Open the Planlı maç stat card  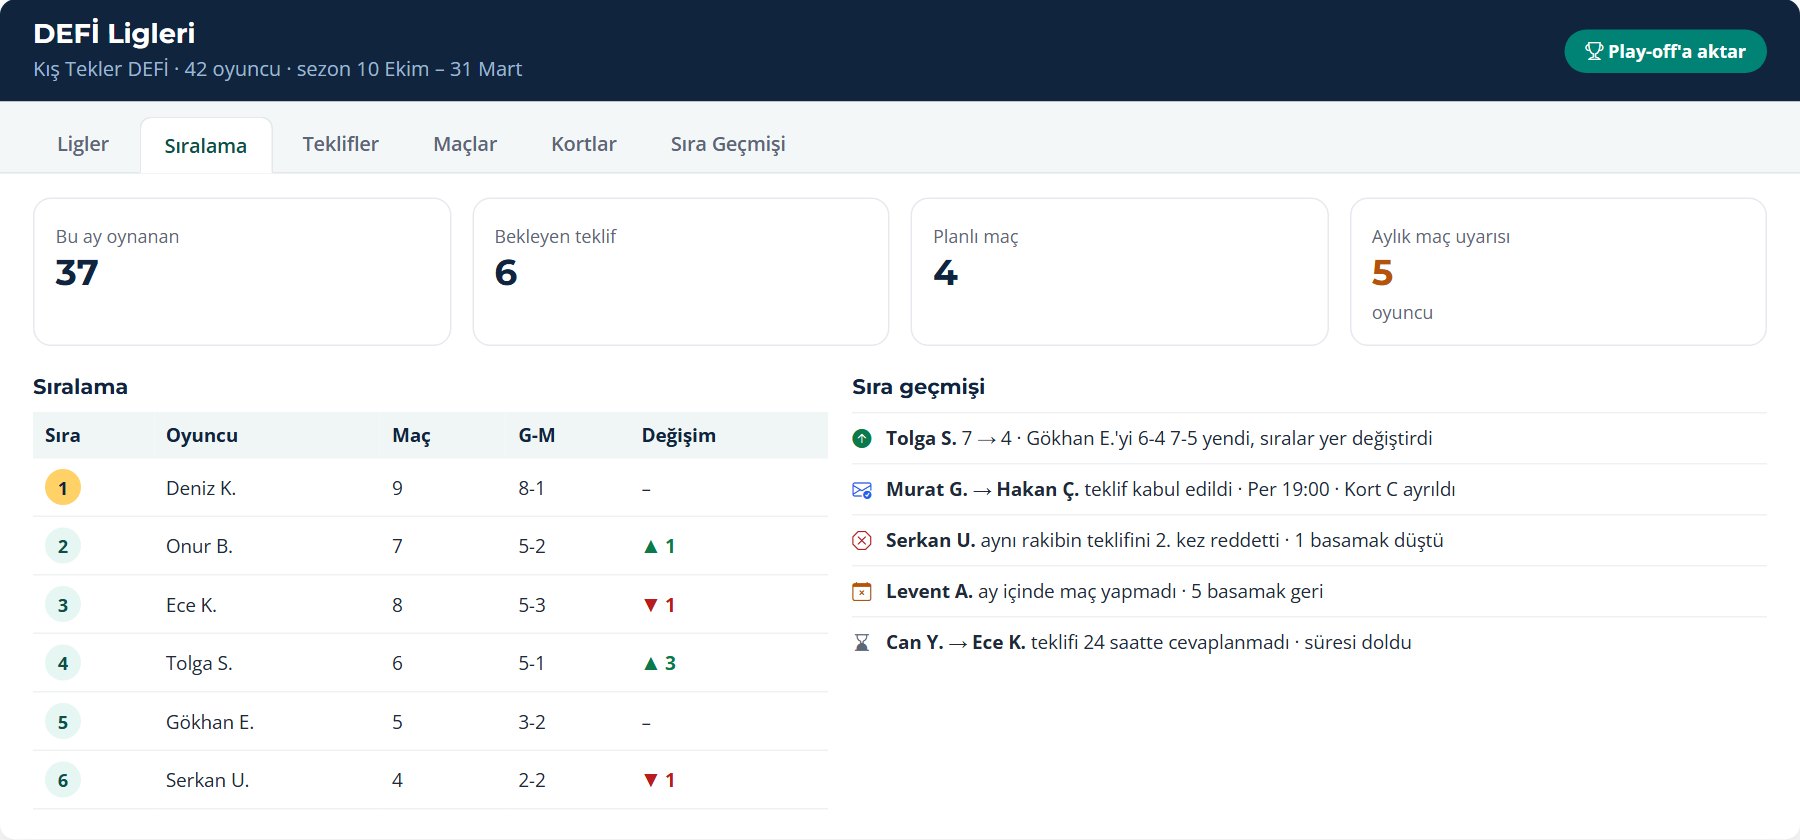click(x=1120, y=272)
